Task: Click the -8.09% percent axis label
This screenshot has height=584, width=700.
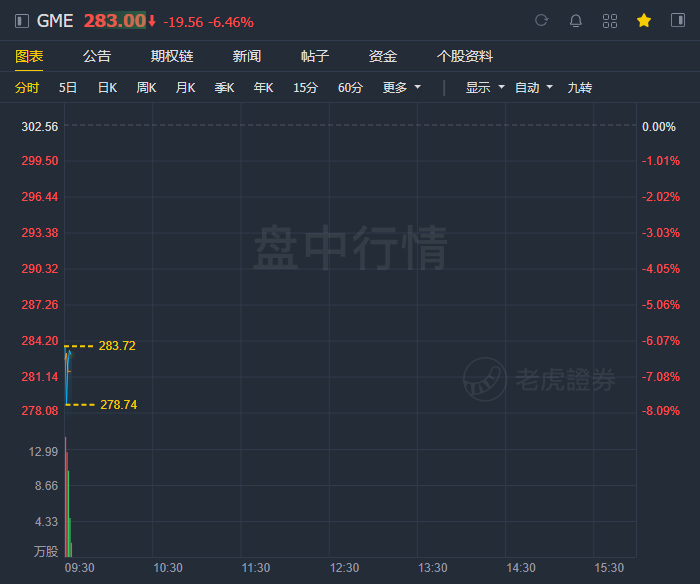Action: point(661,411)
